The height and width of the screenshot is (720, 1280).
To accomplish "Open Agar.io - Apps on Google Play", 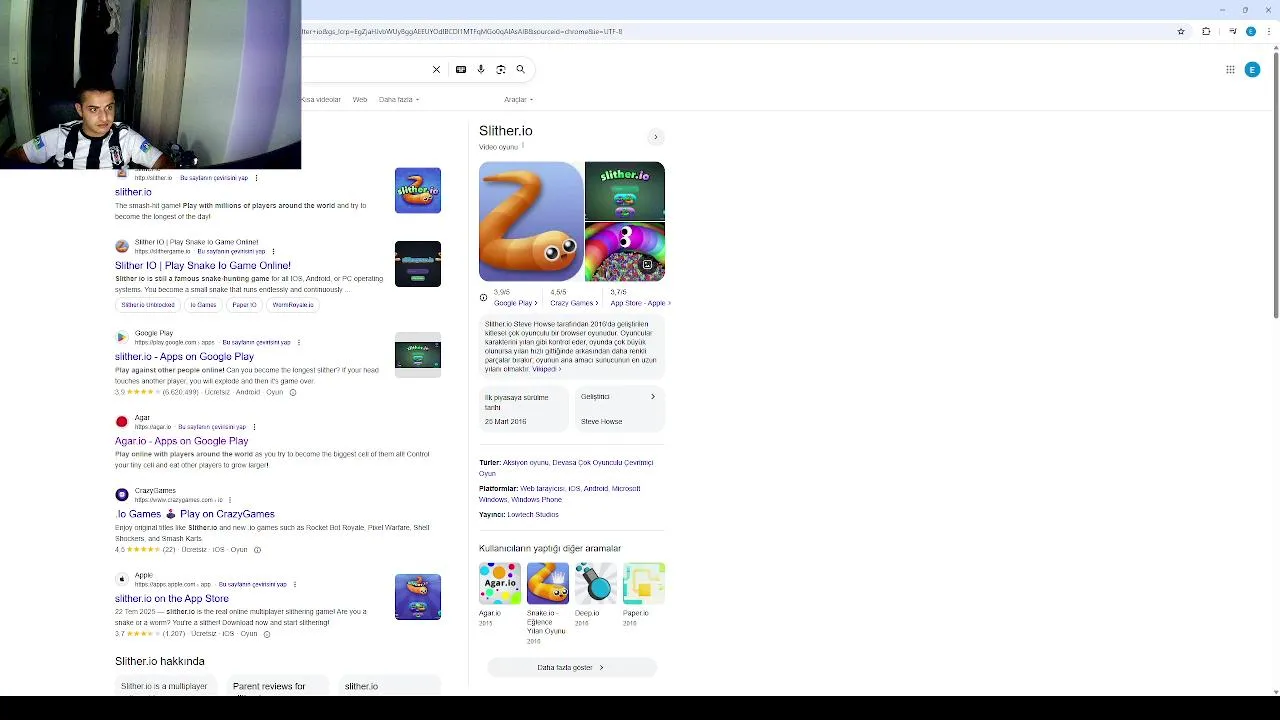I will (181, 441).
